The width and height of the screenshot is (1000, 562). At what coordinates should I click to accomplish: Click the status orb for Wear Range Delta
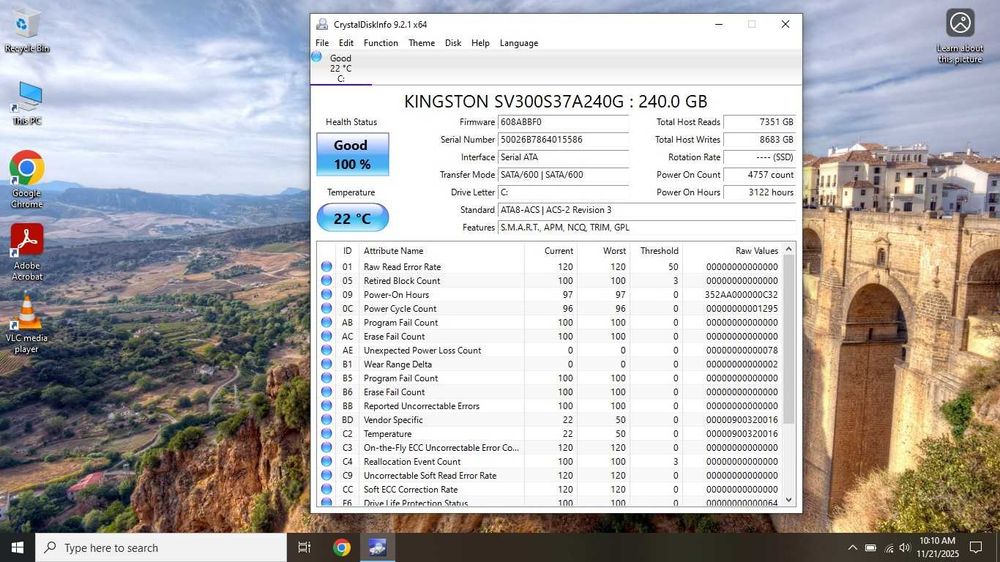(327, 364)
